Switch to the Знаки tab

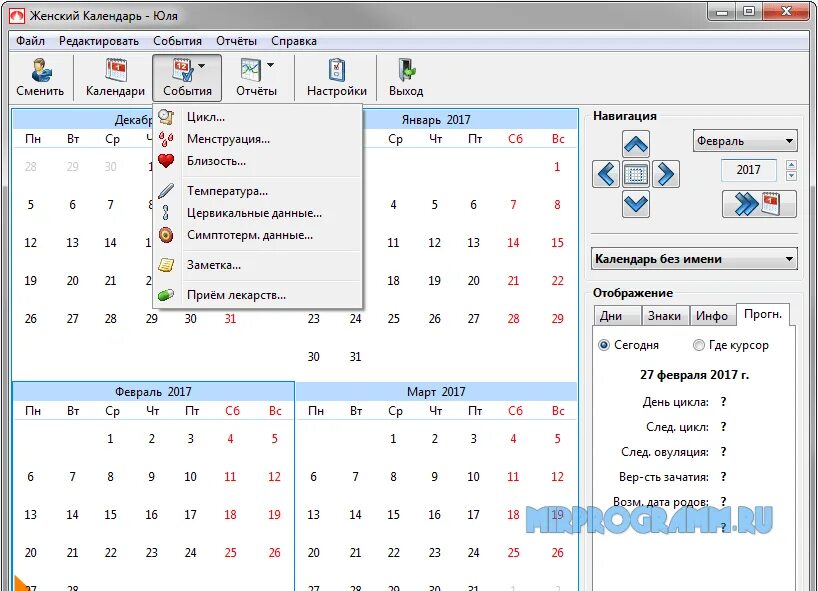664,316
